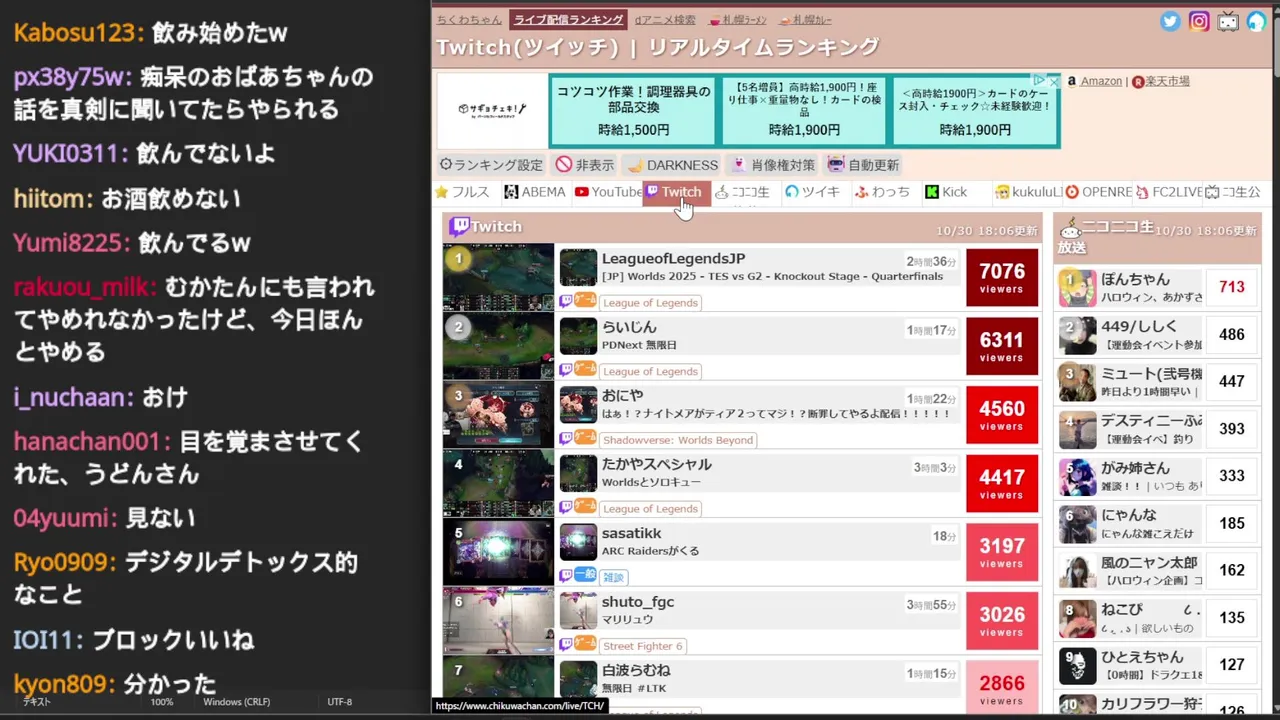
Task: Click the 7076 viewers count box
Action: pyautogui.click(x=1002, y=277)
